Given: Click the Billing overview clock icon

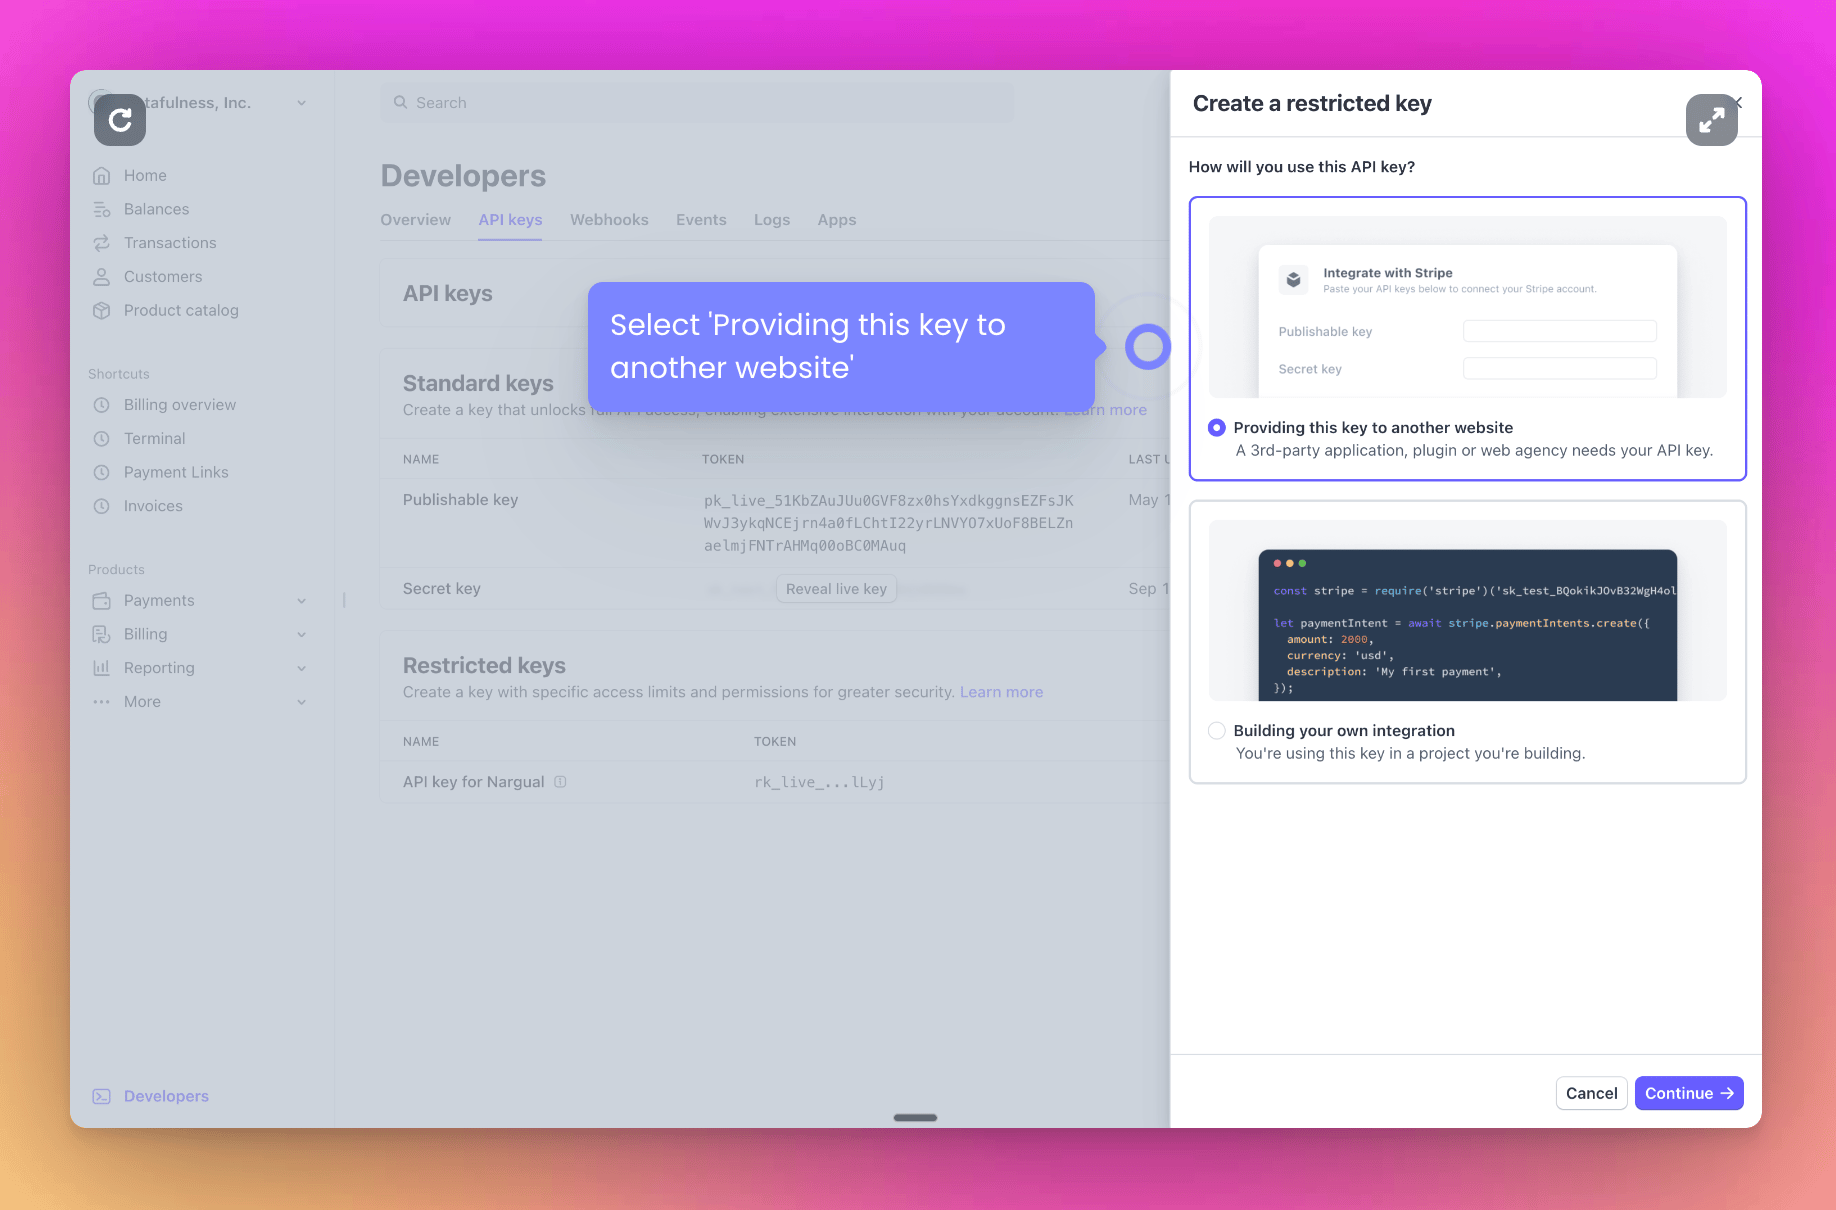Looking at the screenshot, I should 101,405.
